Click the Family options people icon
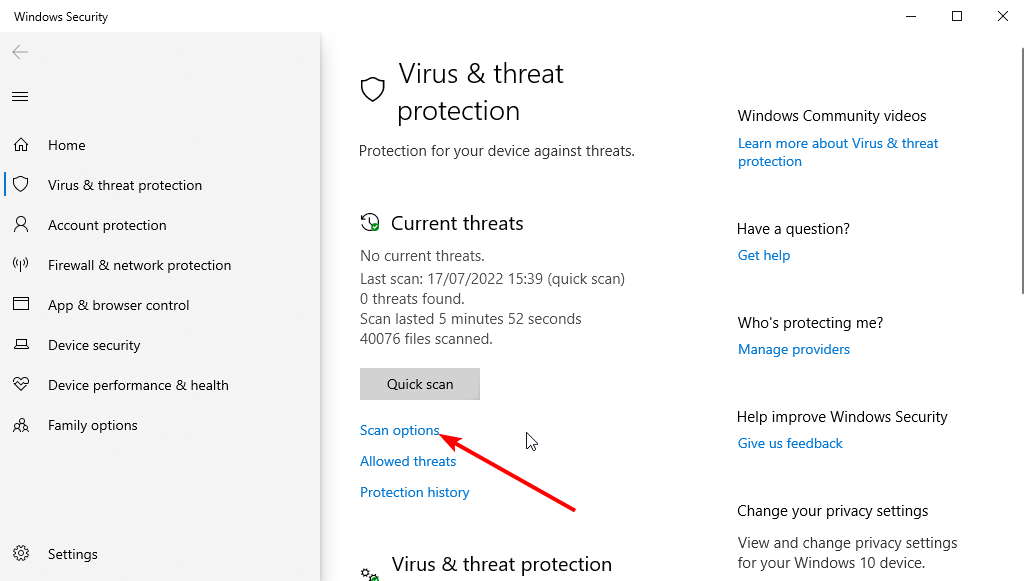The height and width of the screenshot is (581, 1026). pyautogui.click(x=21, y=425)
